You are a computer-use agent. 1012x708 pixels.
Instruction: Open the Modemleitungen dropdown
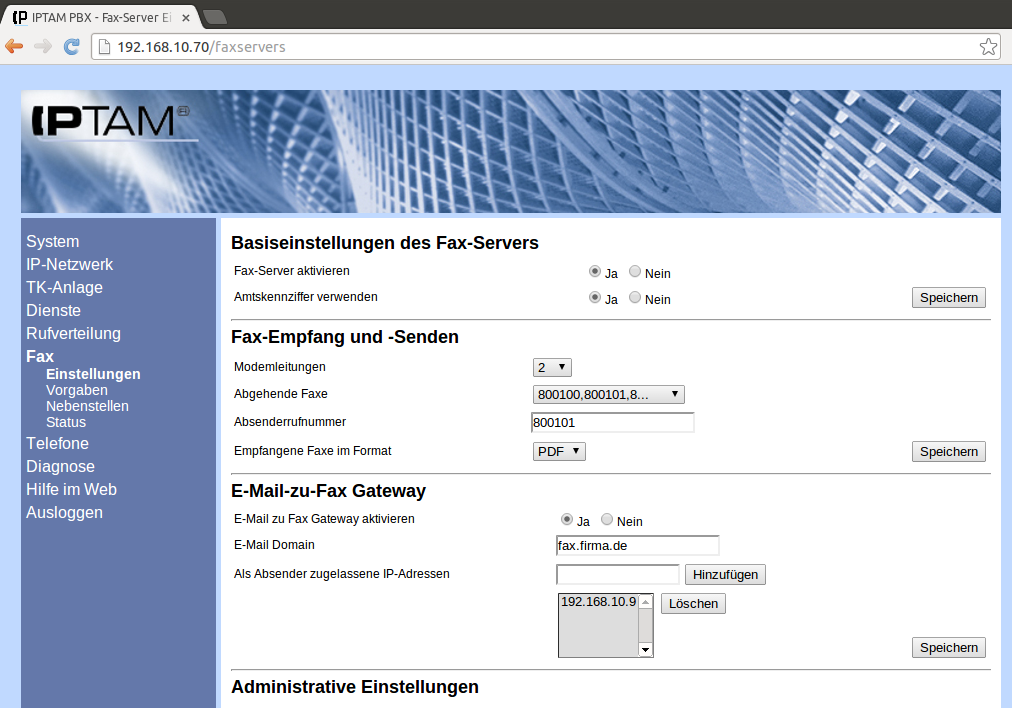[x=552, y=368]
